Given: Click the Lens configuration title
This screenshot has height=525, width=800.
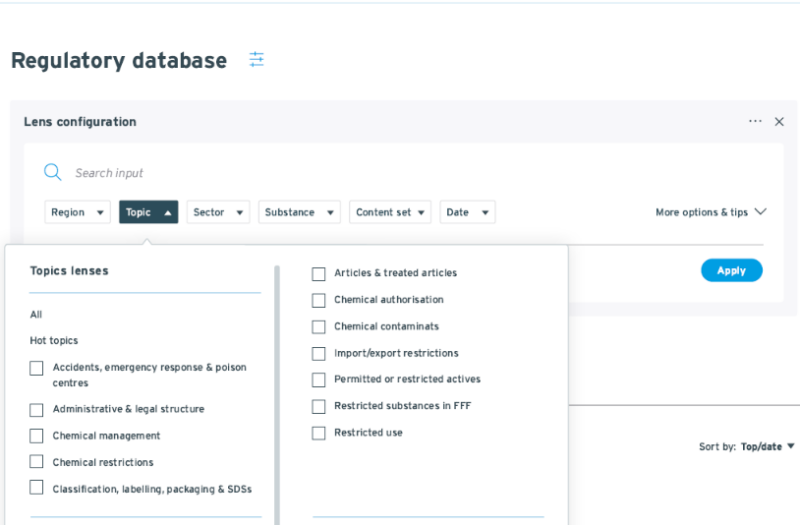Looking at the screenshot, I should 80,122.
